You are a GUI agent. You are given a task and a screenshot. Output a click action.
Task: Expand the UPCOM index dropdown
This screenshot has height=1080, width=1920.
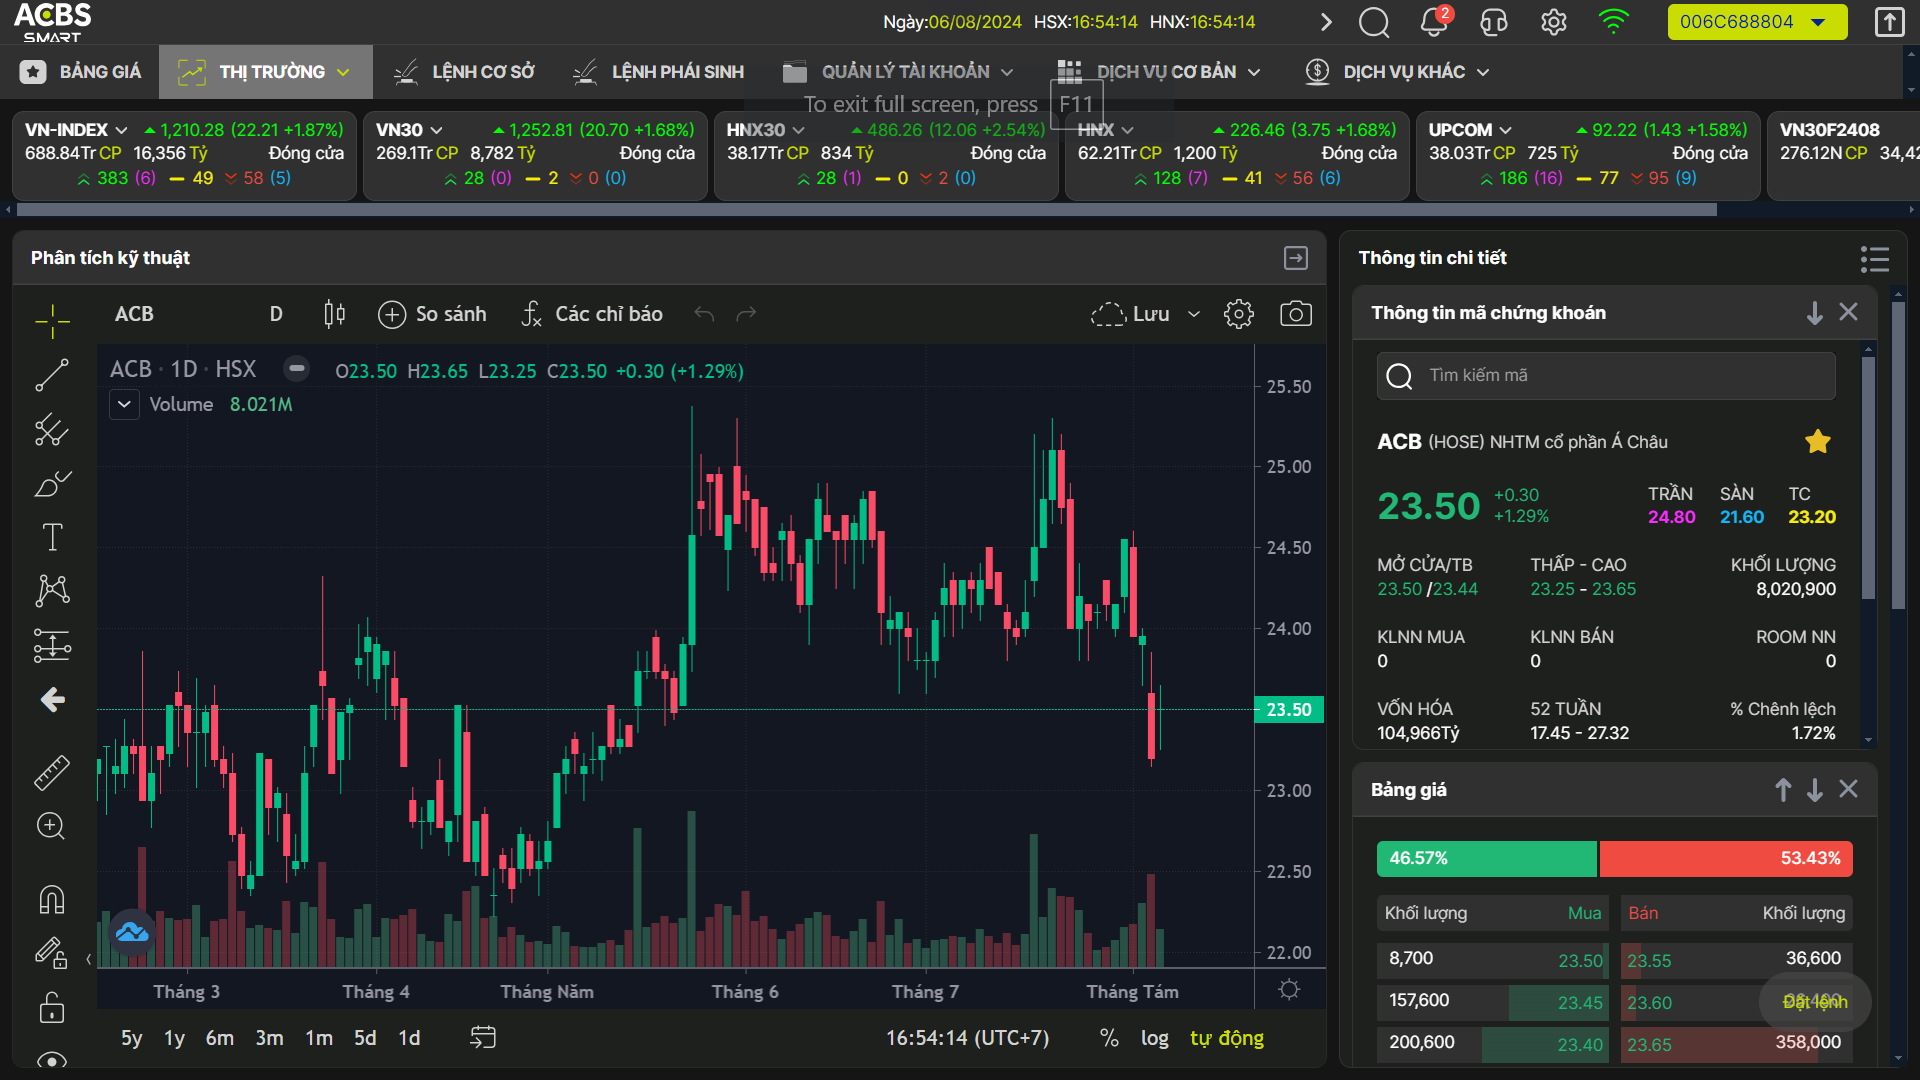[1505, 130]
